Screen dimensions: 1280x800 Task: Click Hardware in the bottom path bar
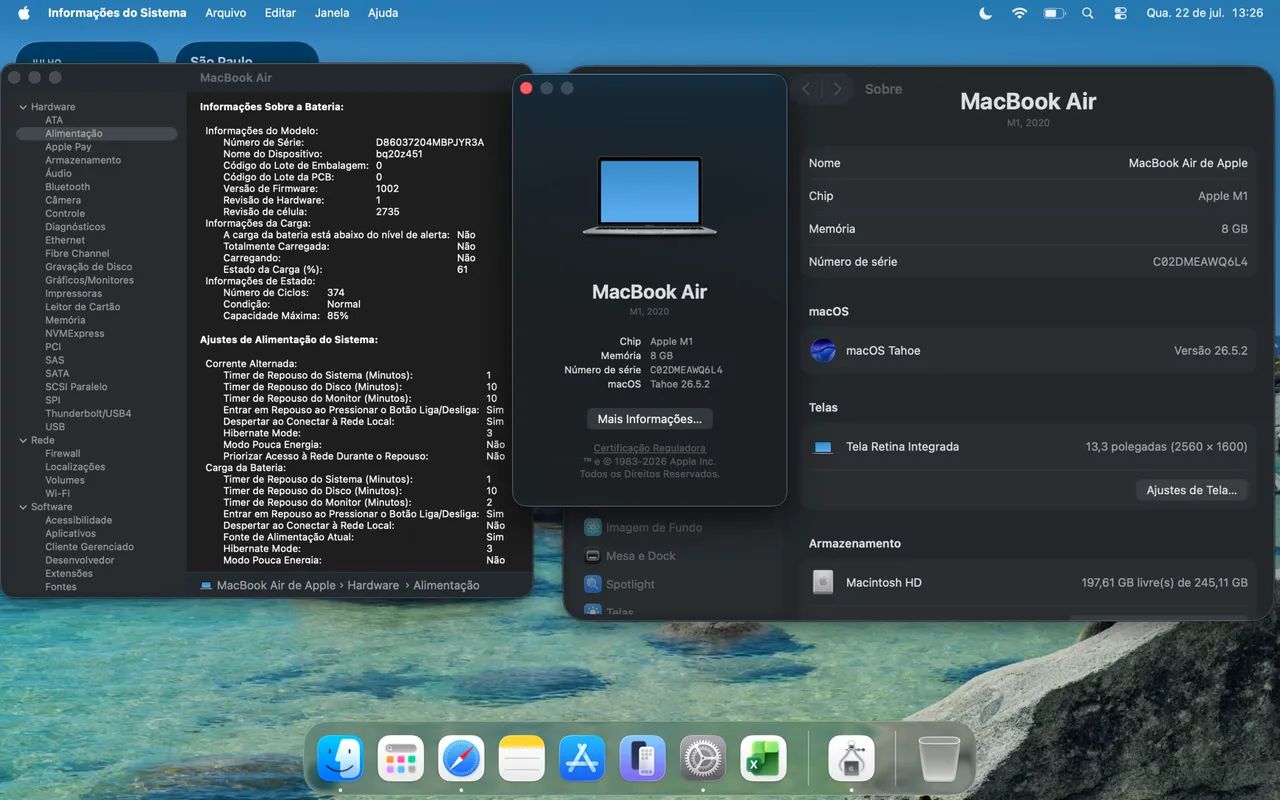[x=373, y=585]
